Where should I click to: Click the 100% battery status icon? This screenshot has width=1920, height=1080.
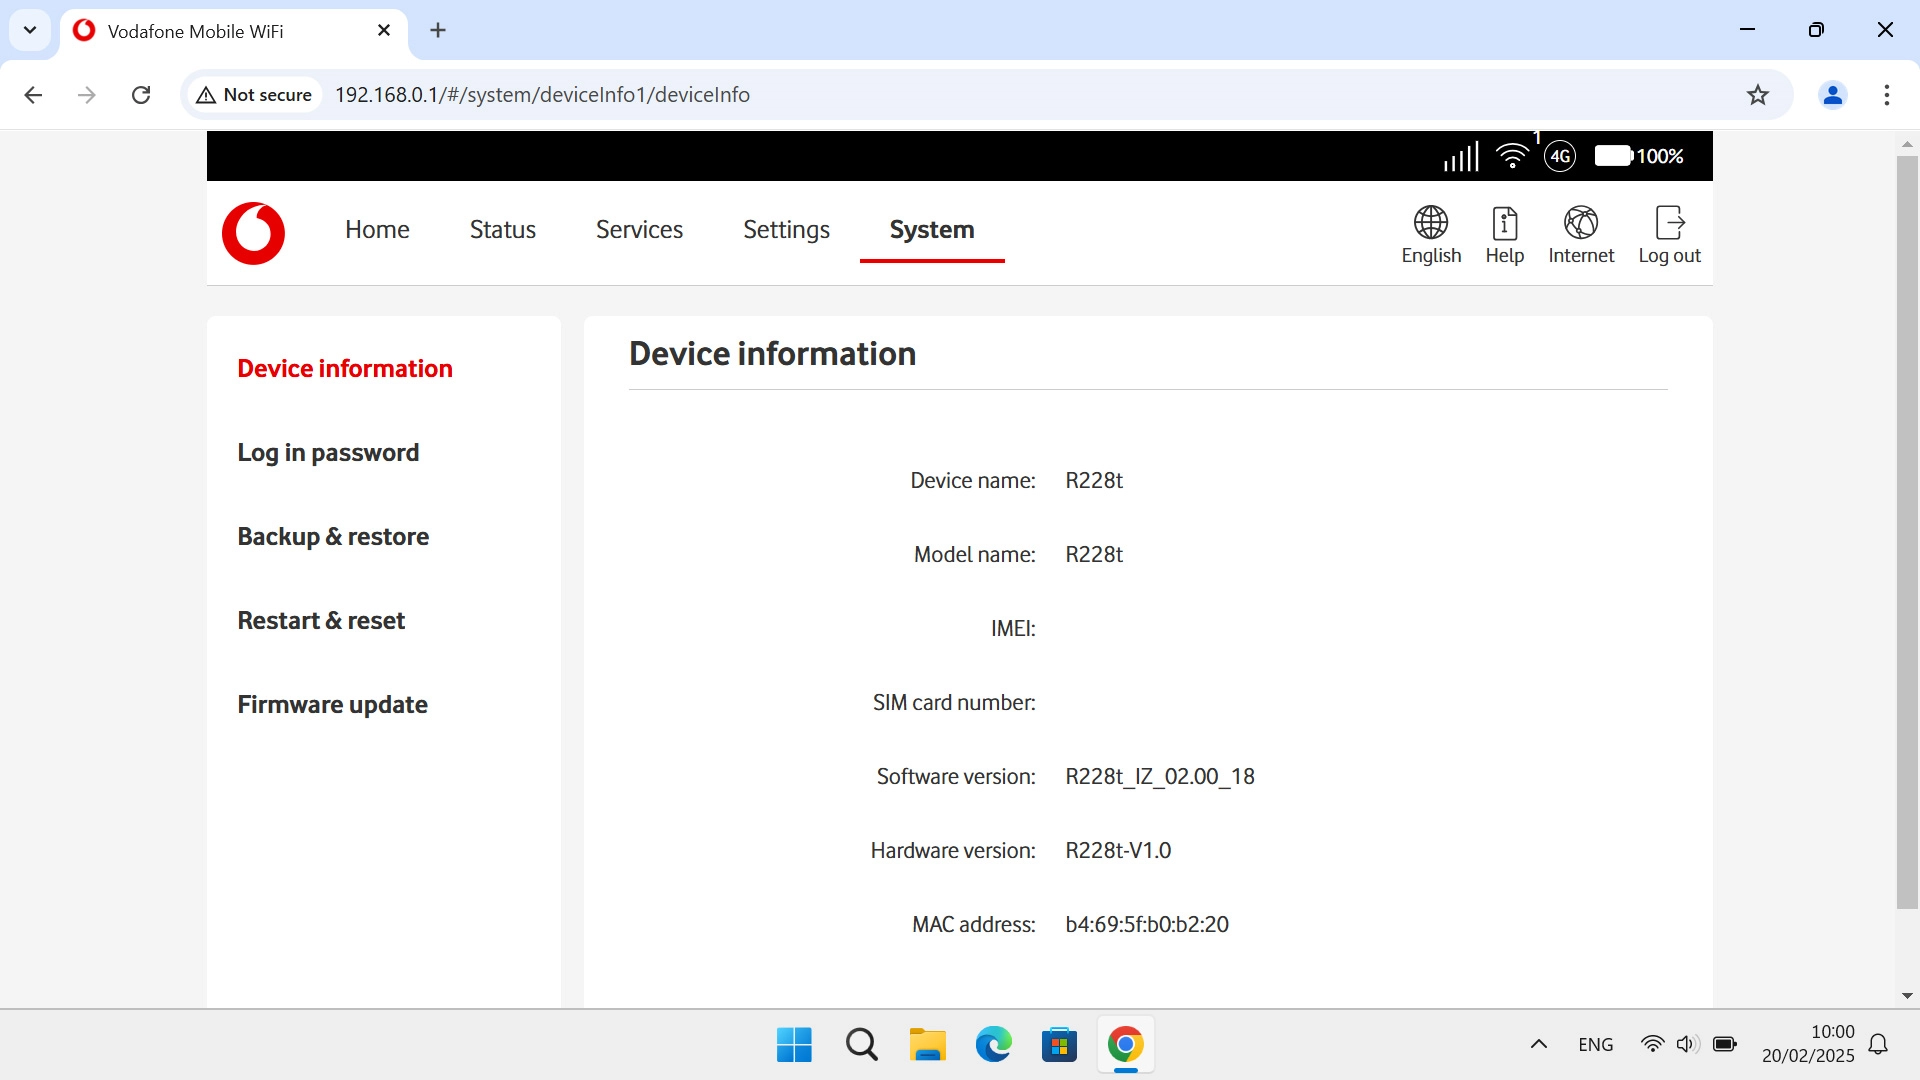coord(1613,156)
